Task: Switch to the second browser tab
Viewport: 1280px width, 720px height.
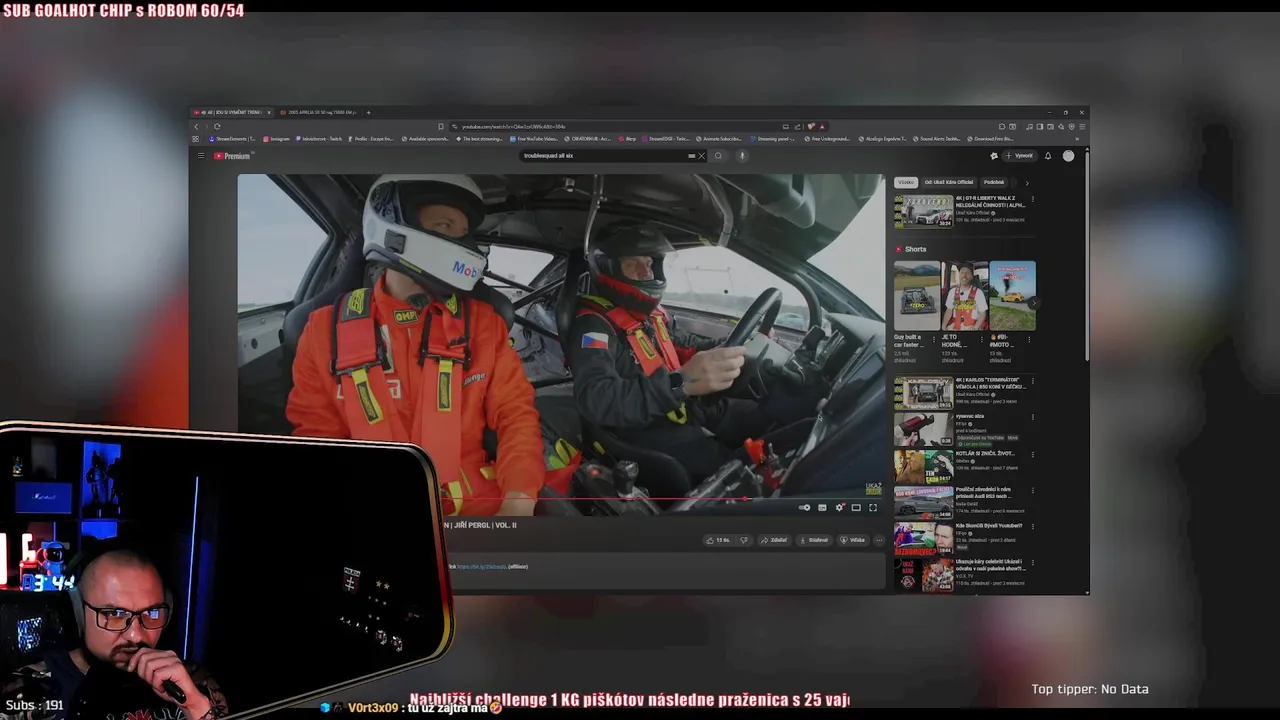Action: tap(318, 112)
